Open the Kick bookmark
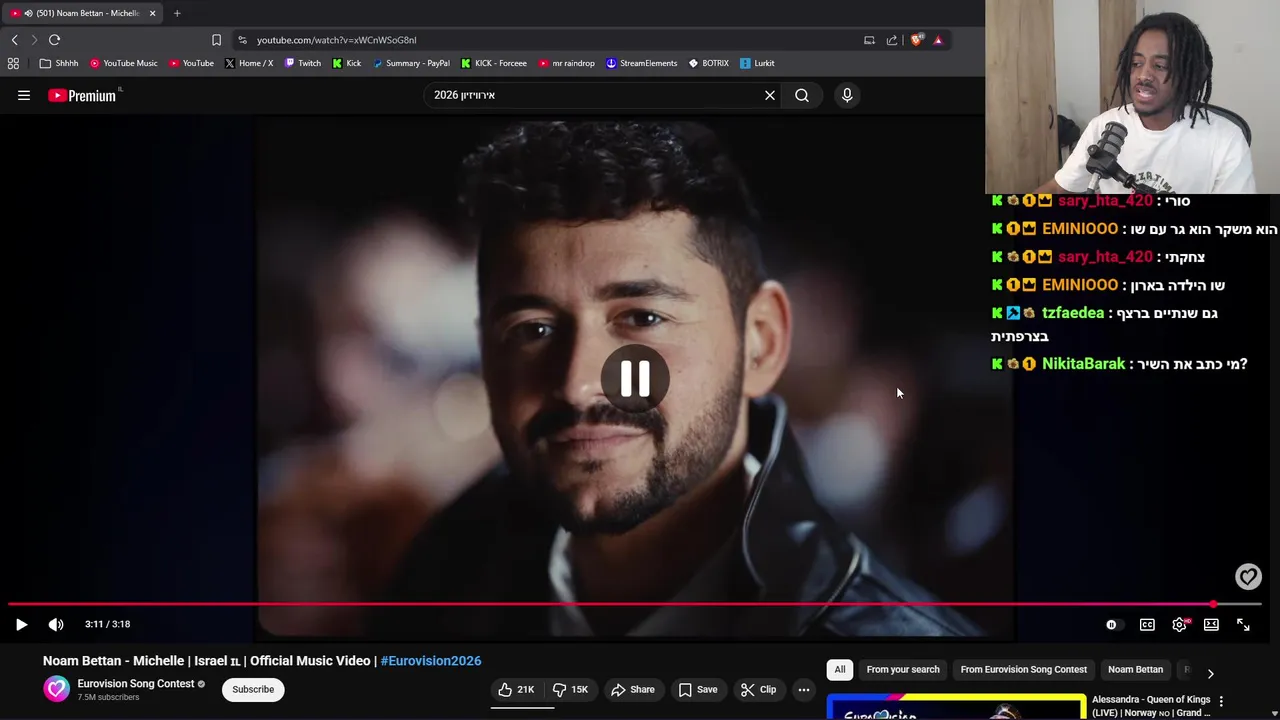This screenshot has height=720, width=1280. tap(347, 63)
